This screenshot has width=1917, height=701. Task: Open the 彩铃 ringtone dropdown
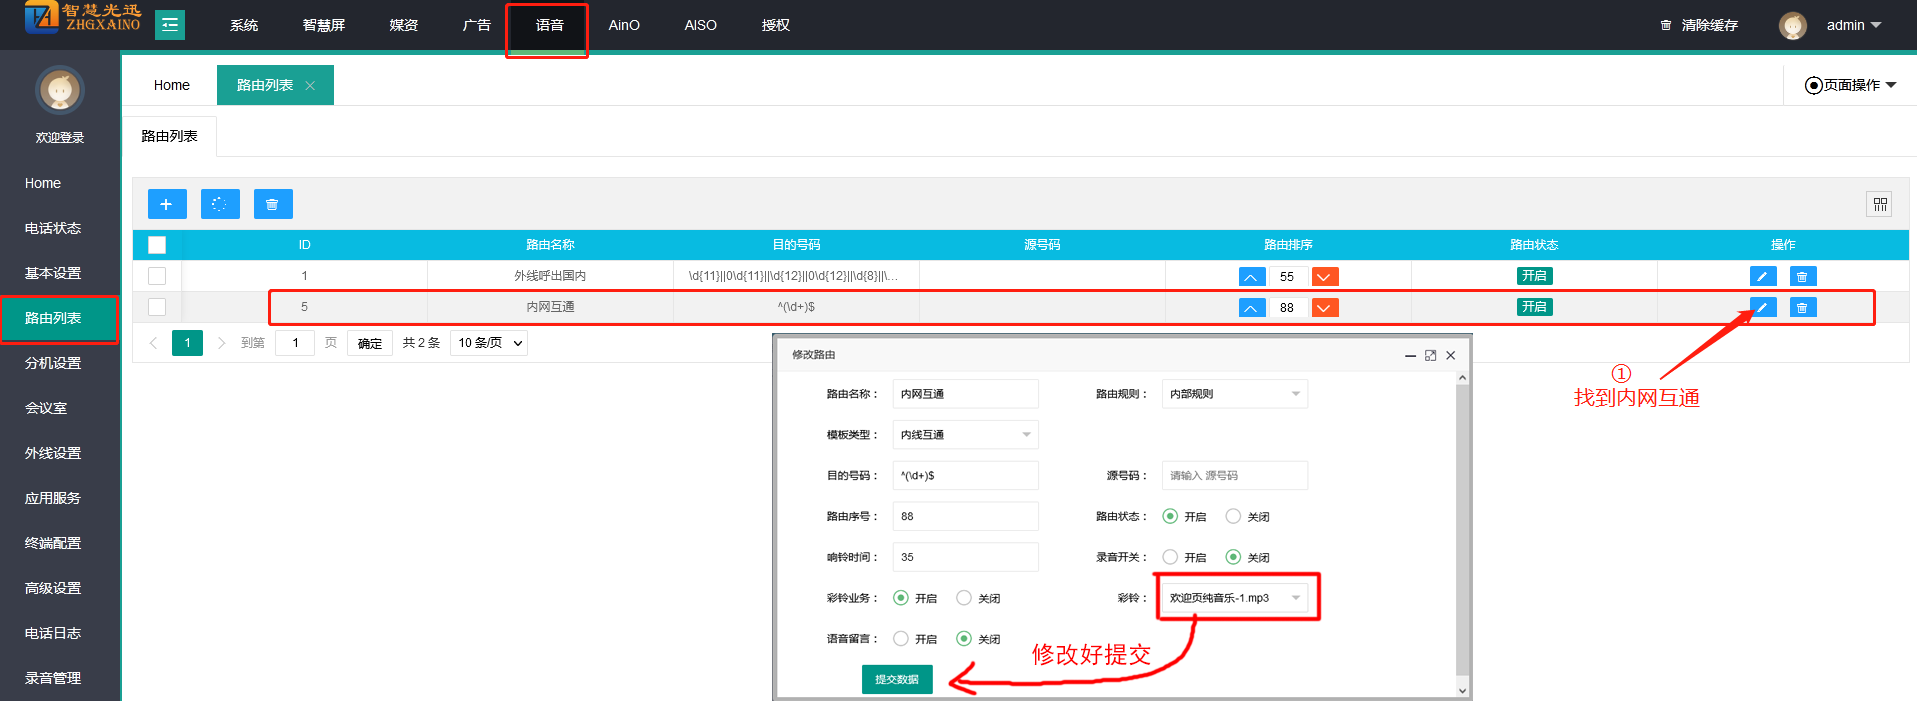[x=1234, y=598]
